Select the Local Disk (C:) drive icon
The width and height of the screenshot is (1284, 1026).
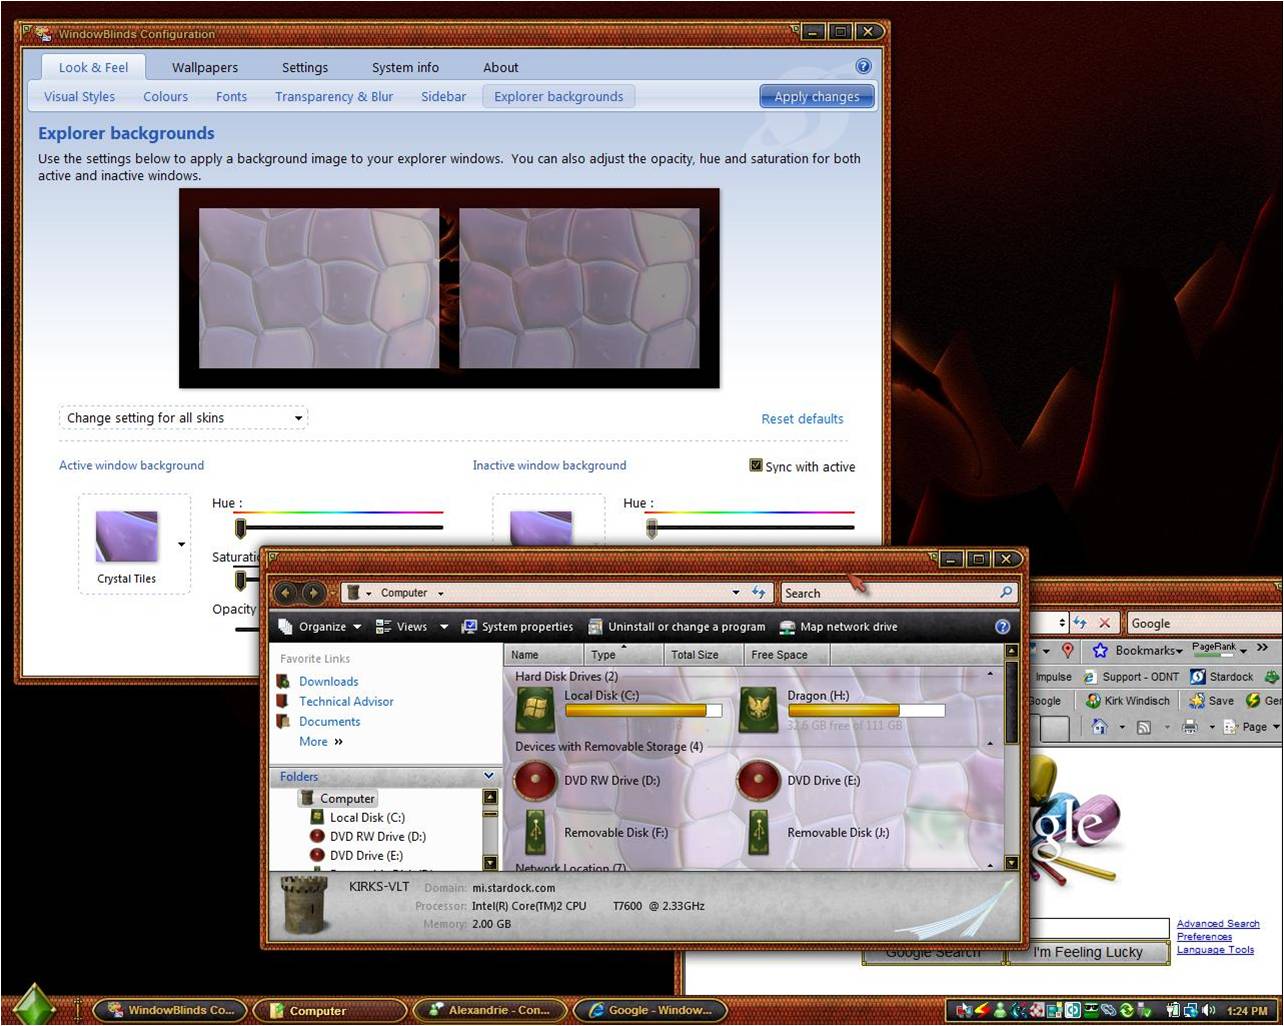(536, 709)
